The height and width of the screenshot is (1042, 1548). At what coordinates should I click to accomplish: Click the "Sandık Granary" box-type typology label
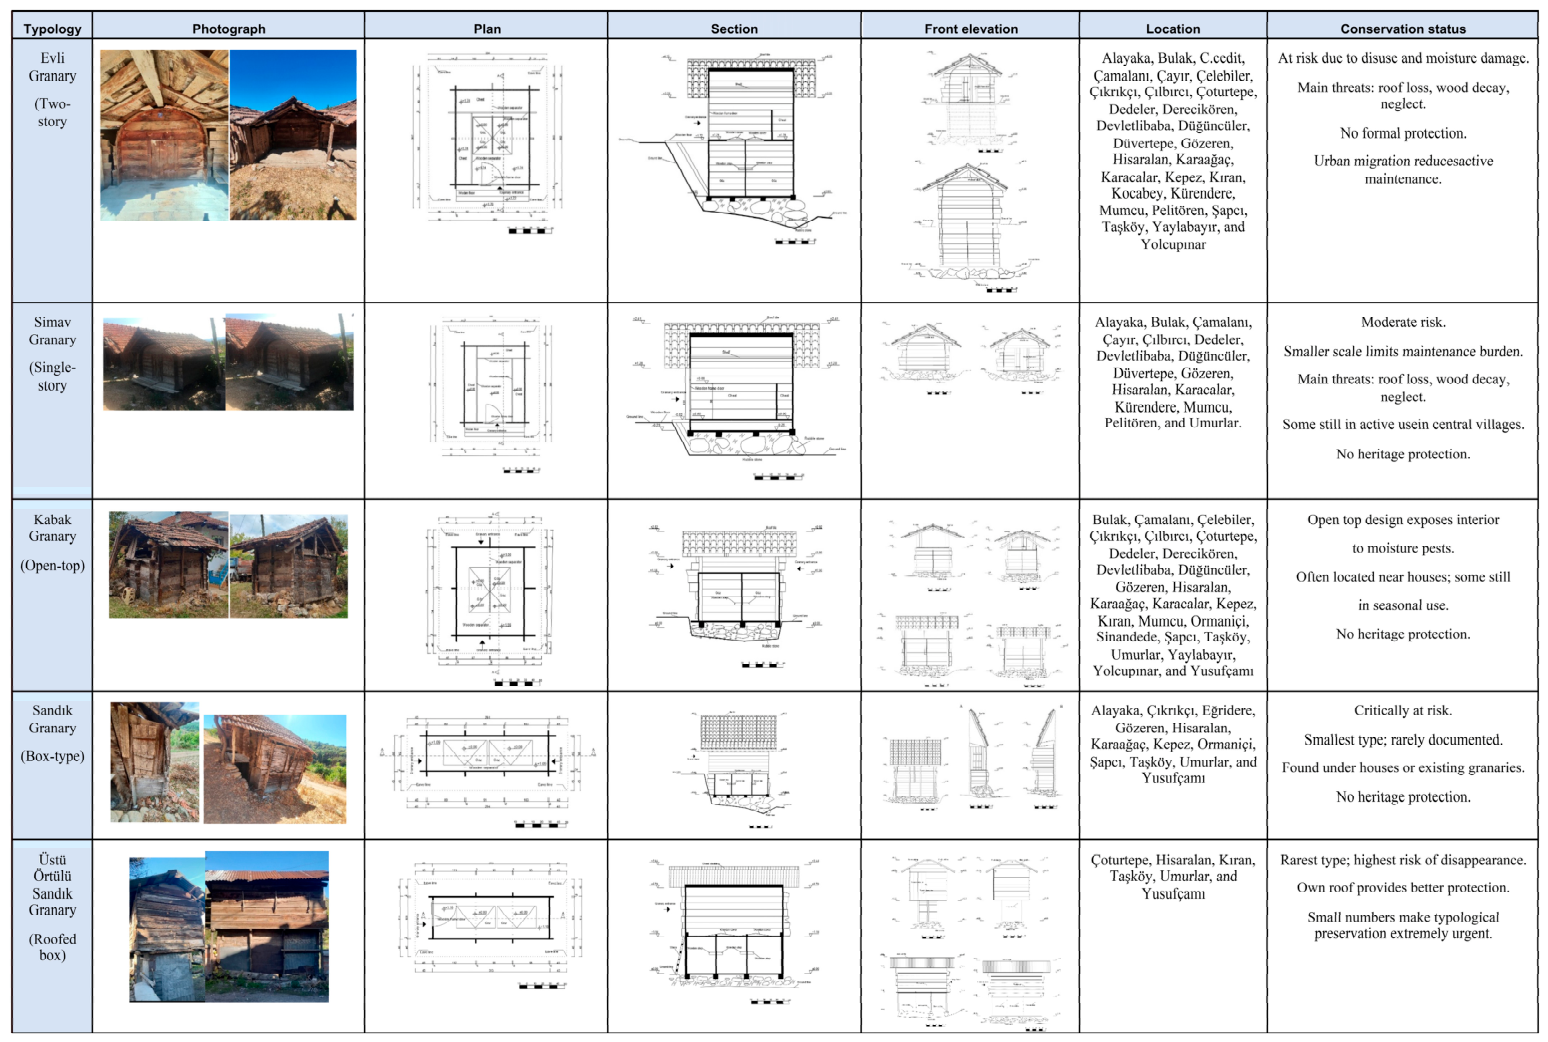click(52, 719)
